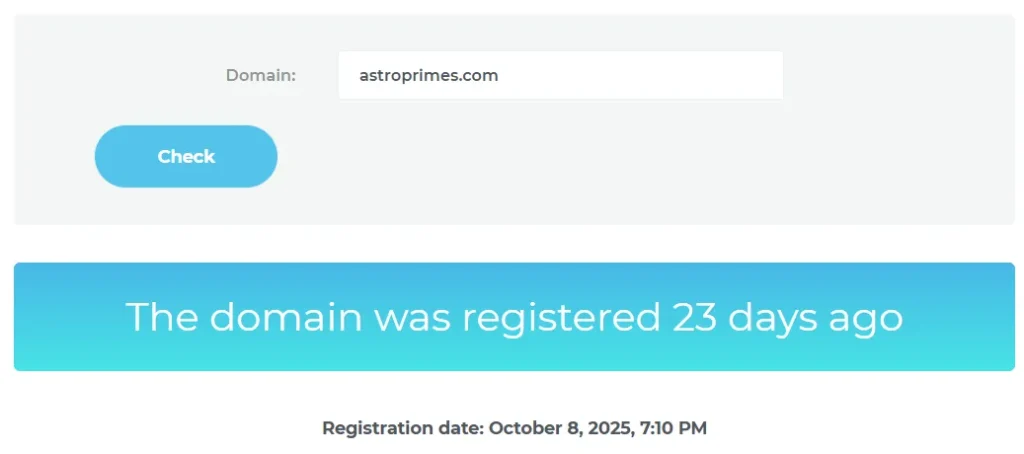Image resolution: width=1024 pixels, height=454 pixels.
Task: Click the astroprimes.com text in the field
Action: pyautogui.click(x=429, y=75)
